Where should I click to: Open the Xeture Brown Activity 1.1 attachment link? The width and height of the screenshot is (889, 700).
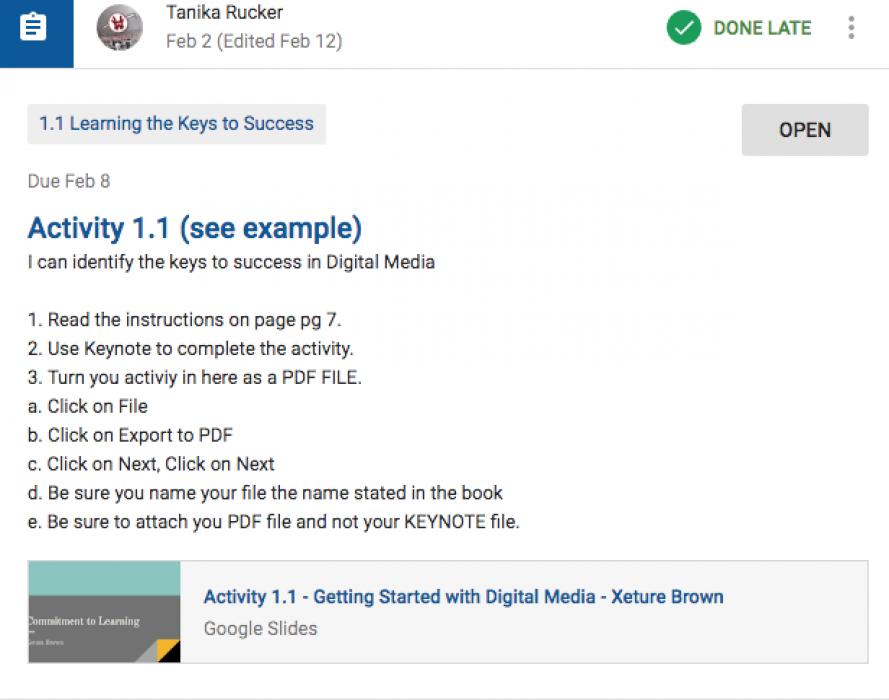pyautogui.click(x=463, y=597)
